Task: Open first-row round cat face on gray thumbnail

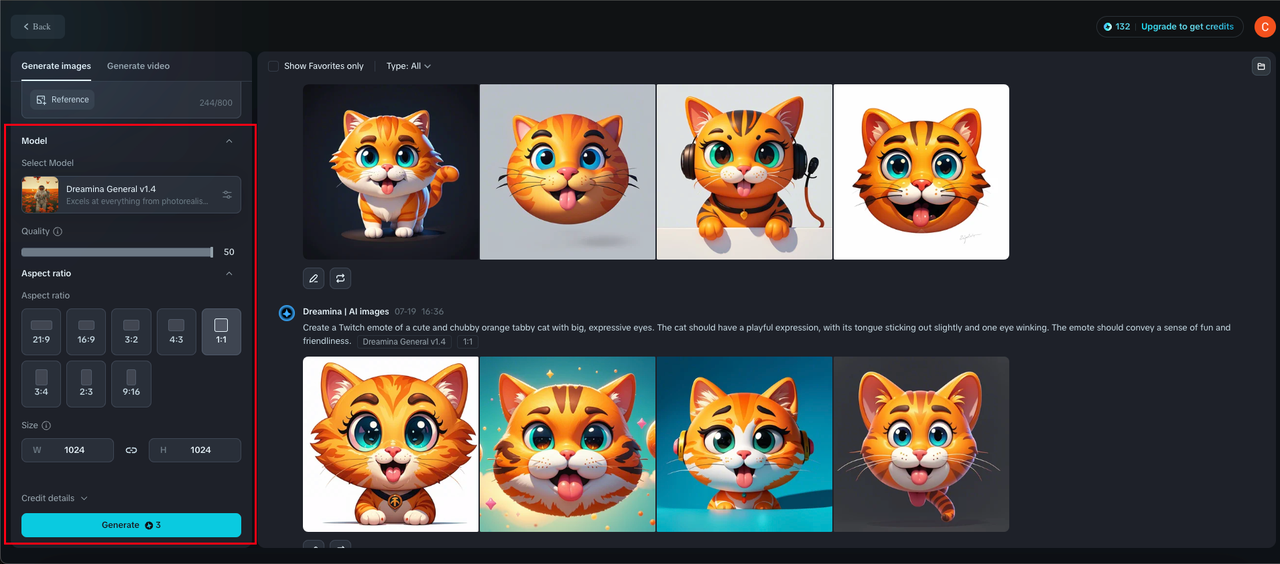Action: pos(568,172)
